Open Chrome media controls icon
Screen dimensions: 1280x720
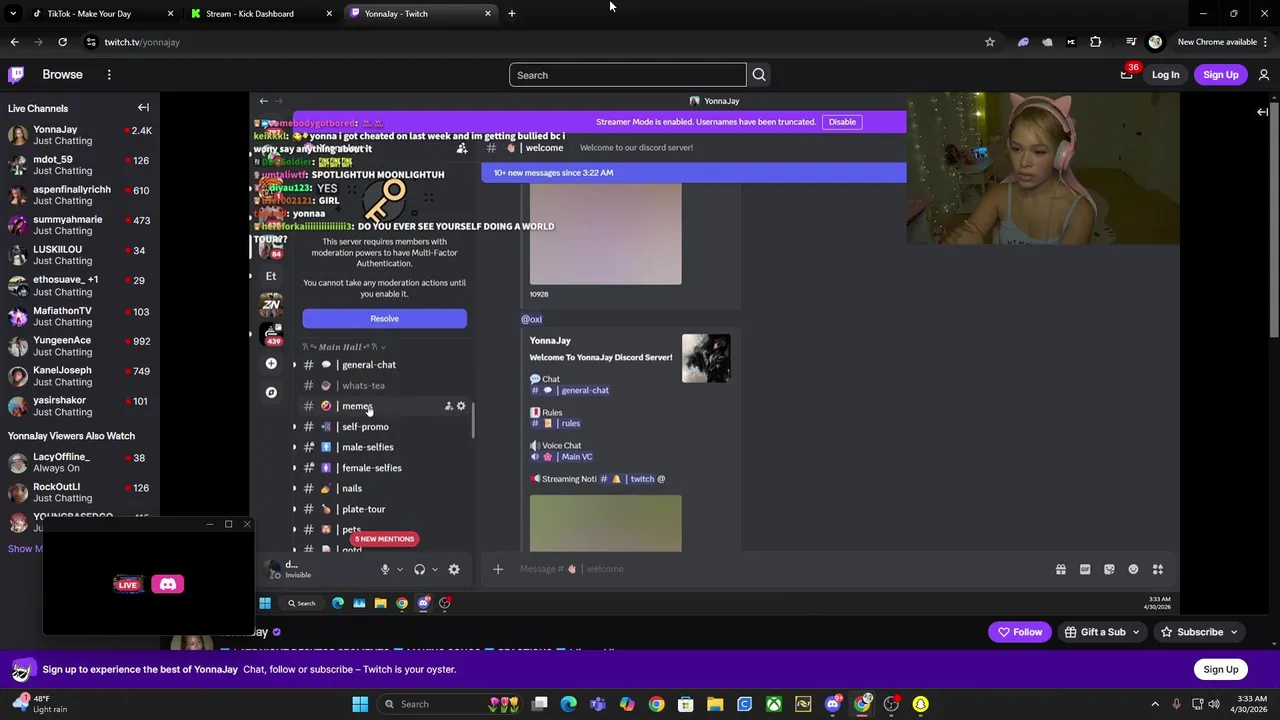click(1131, 42)
